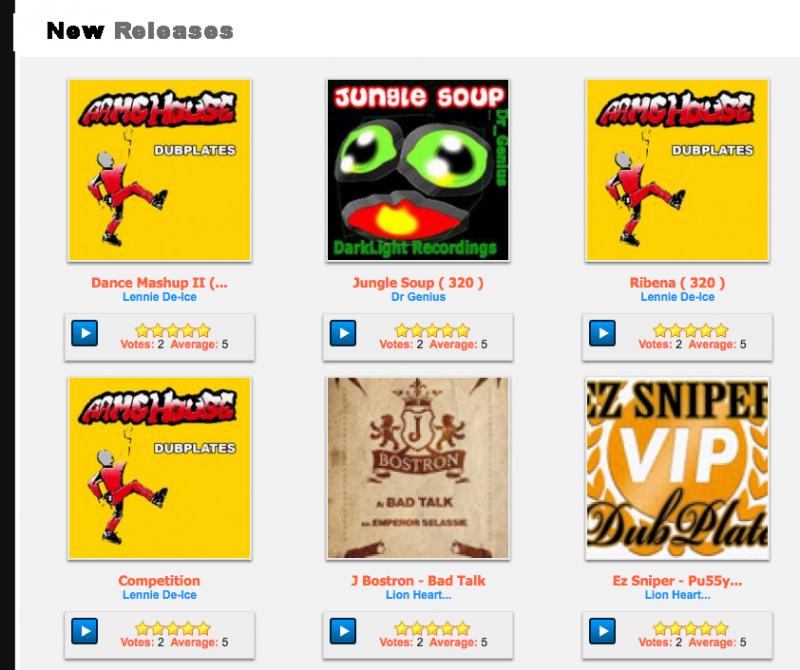Open the Dance Mashup II title link

click(159, 283)
